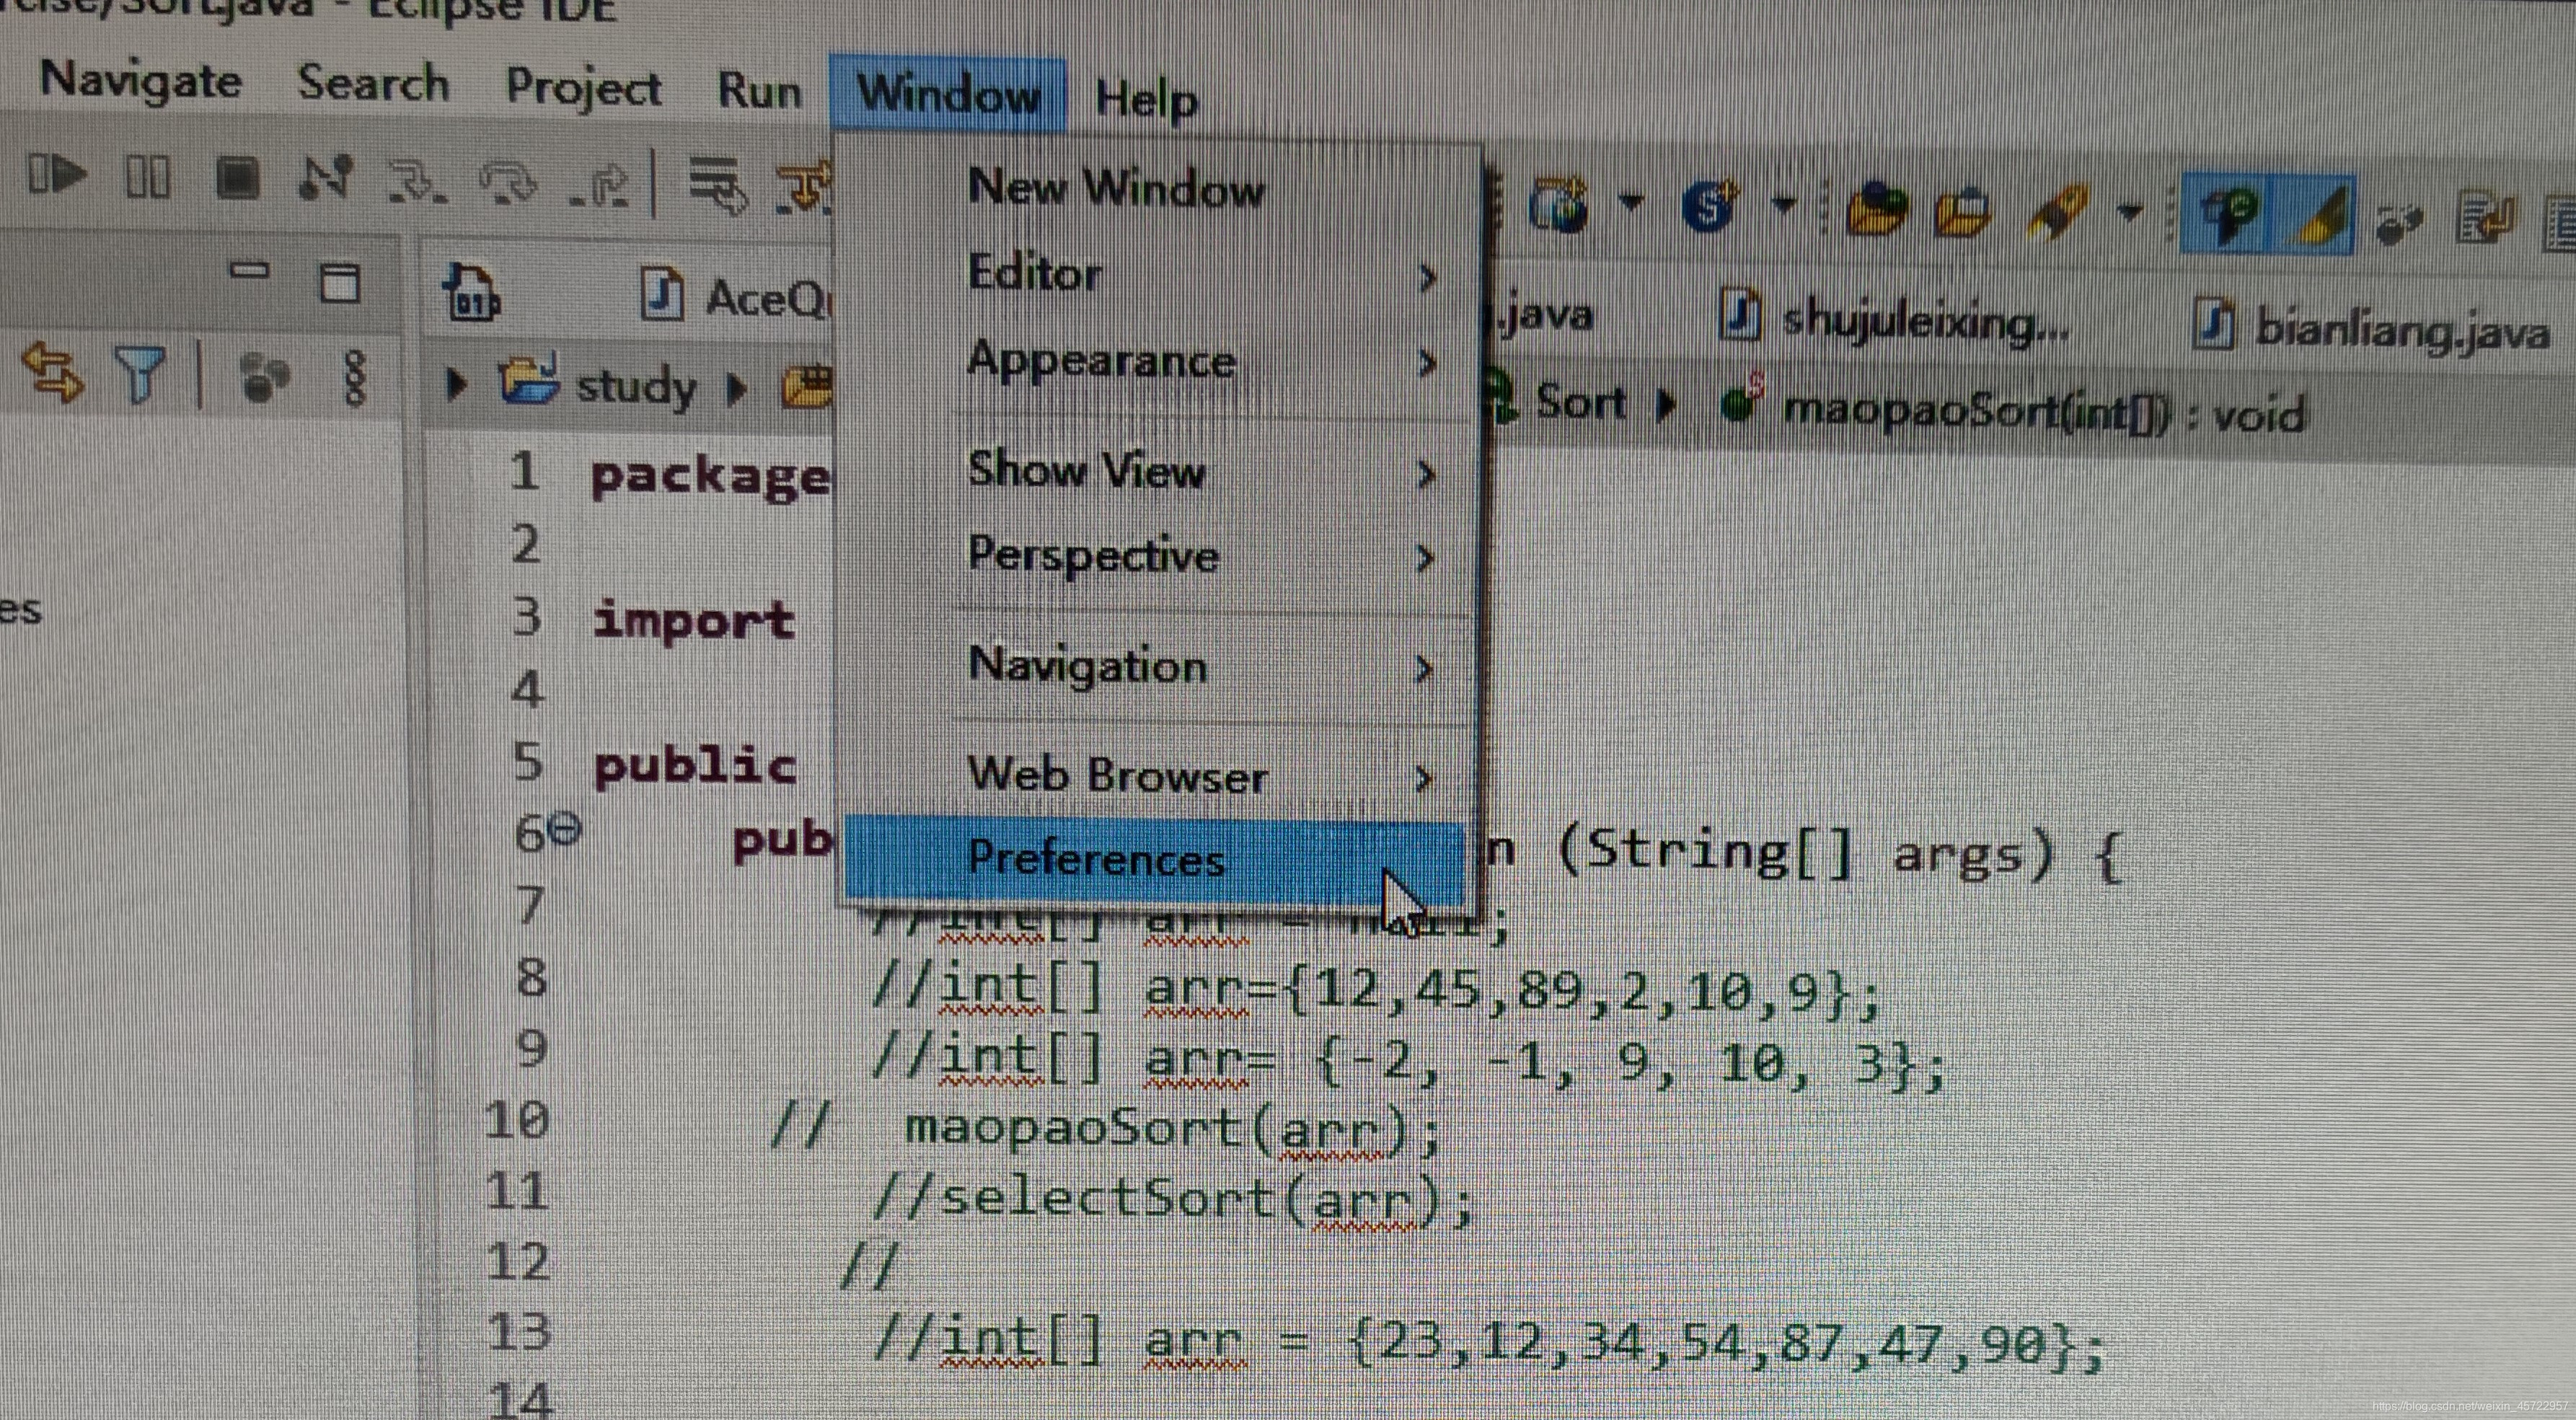This screenshot has height=1420, width=2576.
Task: Open the Project menu
Action: [x=583, y=87]
